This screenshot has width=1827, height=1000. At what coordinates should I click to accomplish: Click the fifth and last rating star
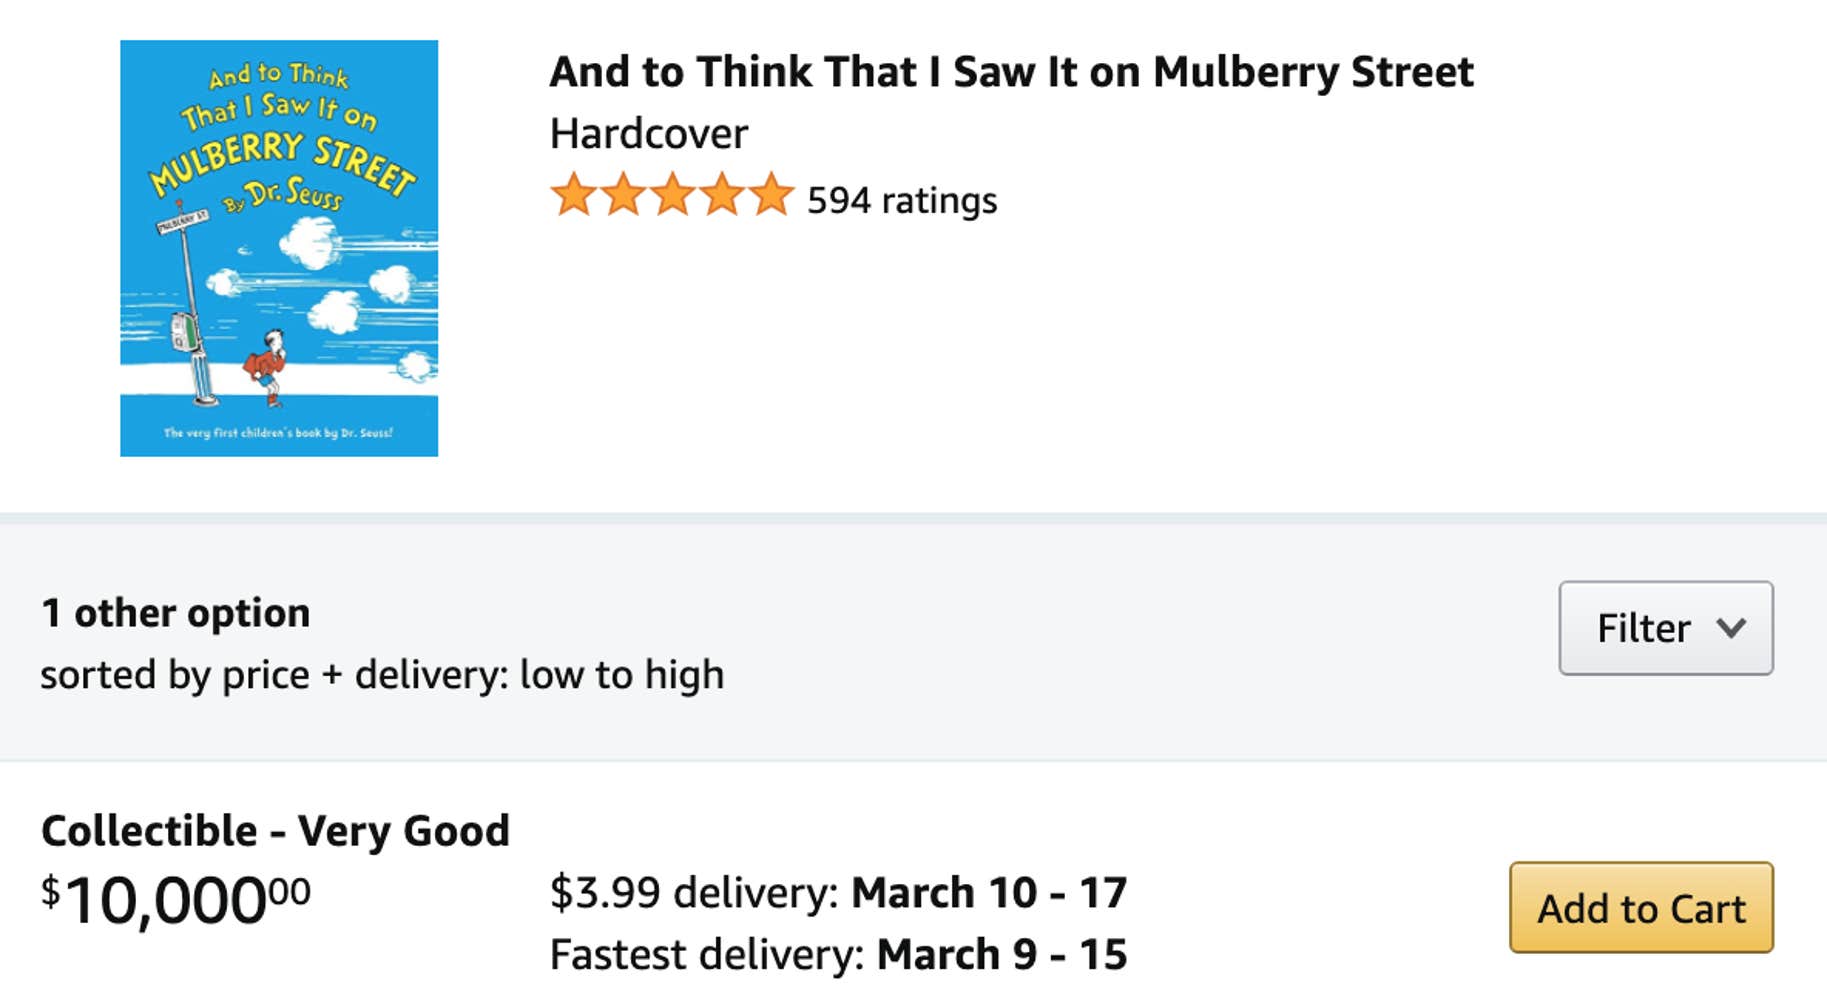click(x=771, y=195)
